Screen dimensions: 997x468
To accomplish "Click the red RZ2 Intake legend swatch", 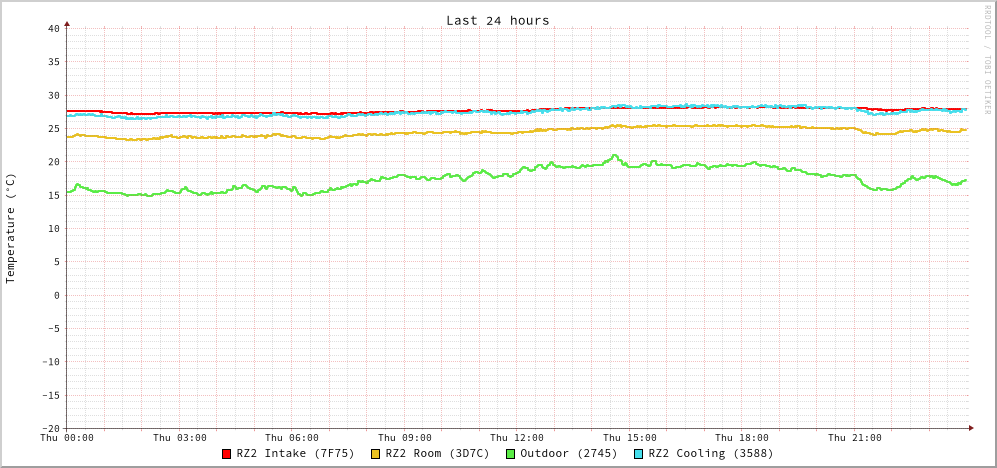I will [227, 454].
